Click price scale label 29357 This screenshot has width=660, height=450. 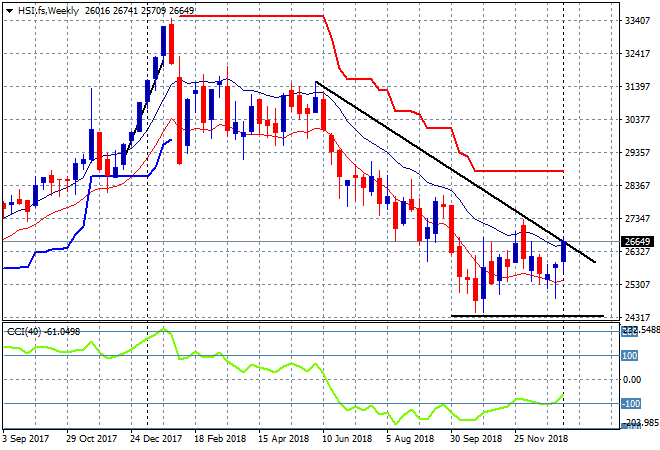[x=637, y=152]
